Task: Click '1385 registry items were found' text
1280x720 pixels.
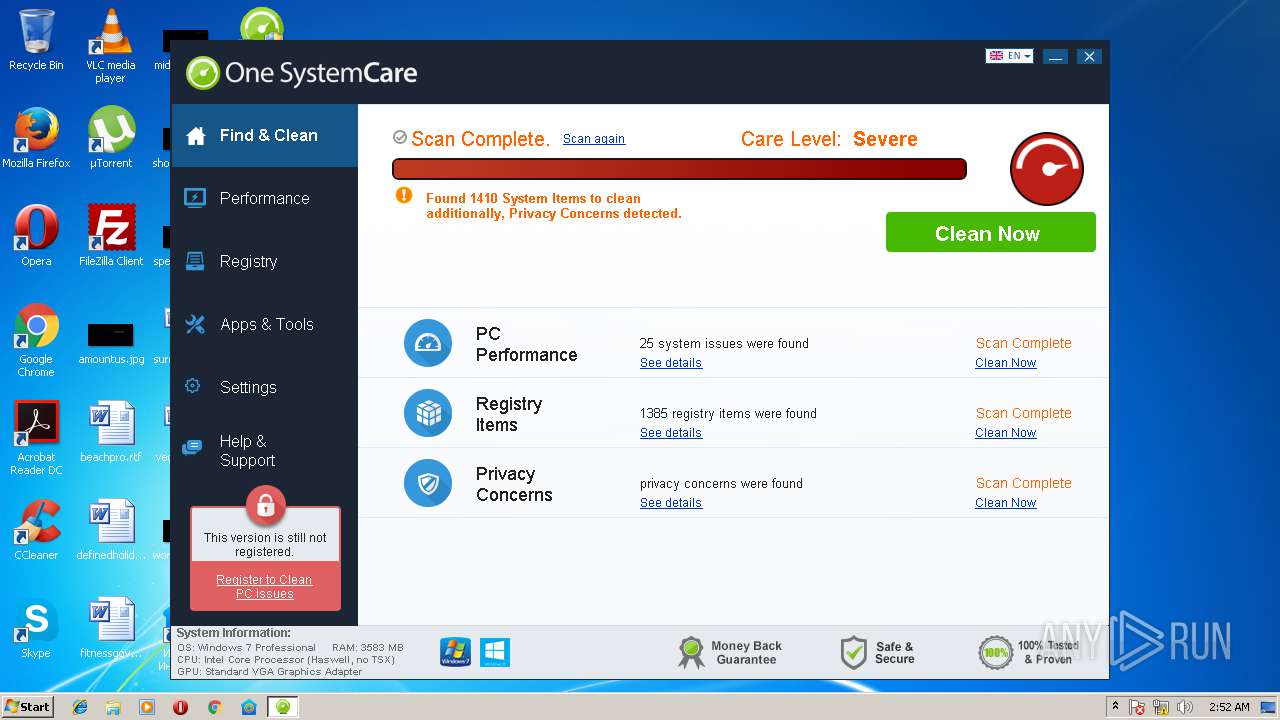Action: tap(728, 414)
